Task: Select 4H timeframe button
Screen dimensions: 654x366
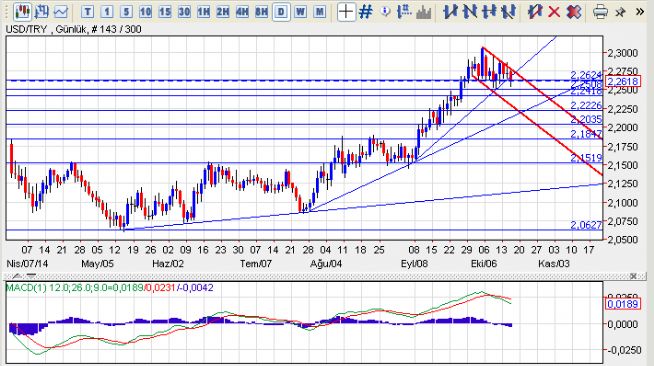Action: [x=242, y=12]
